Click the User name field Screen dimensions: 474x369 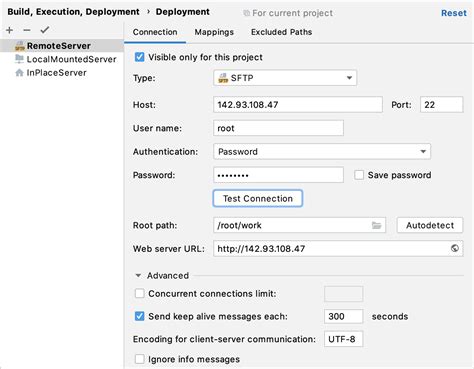pos(278,128)
